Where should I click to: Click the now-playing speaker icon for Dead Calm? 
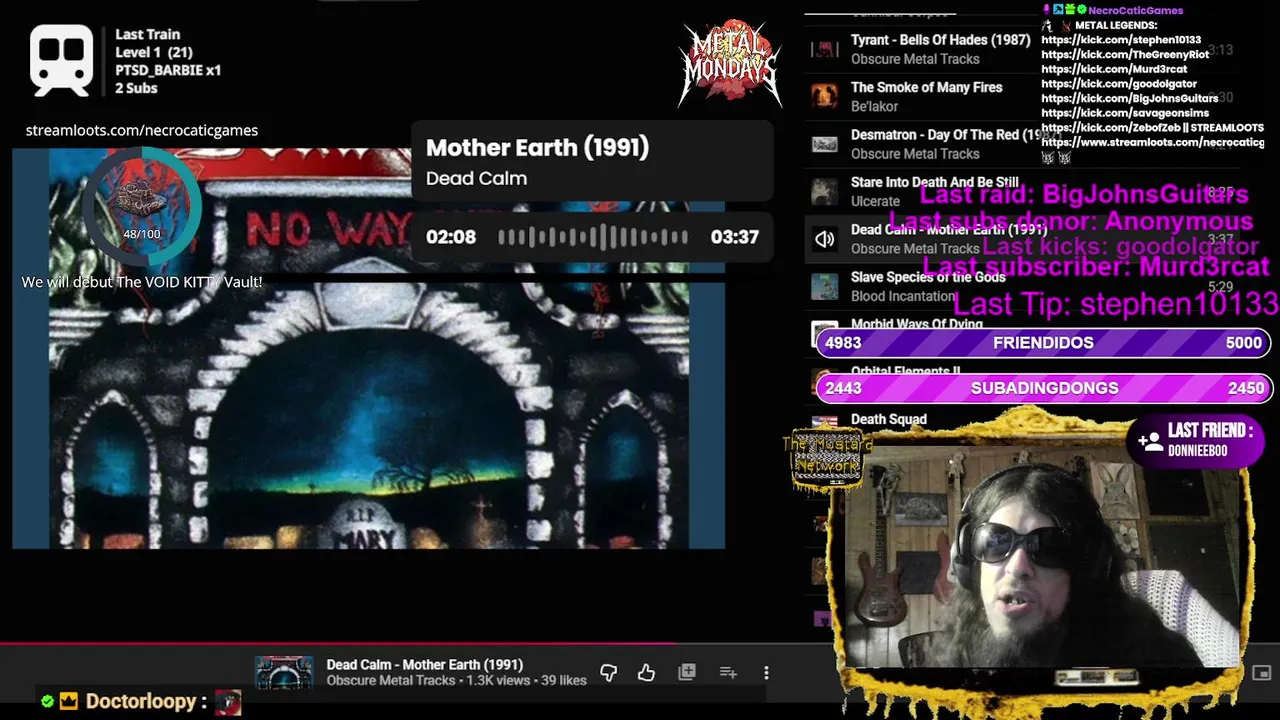[824, 239]
